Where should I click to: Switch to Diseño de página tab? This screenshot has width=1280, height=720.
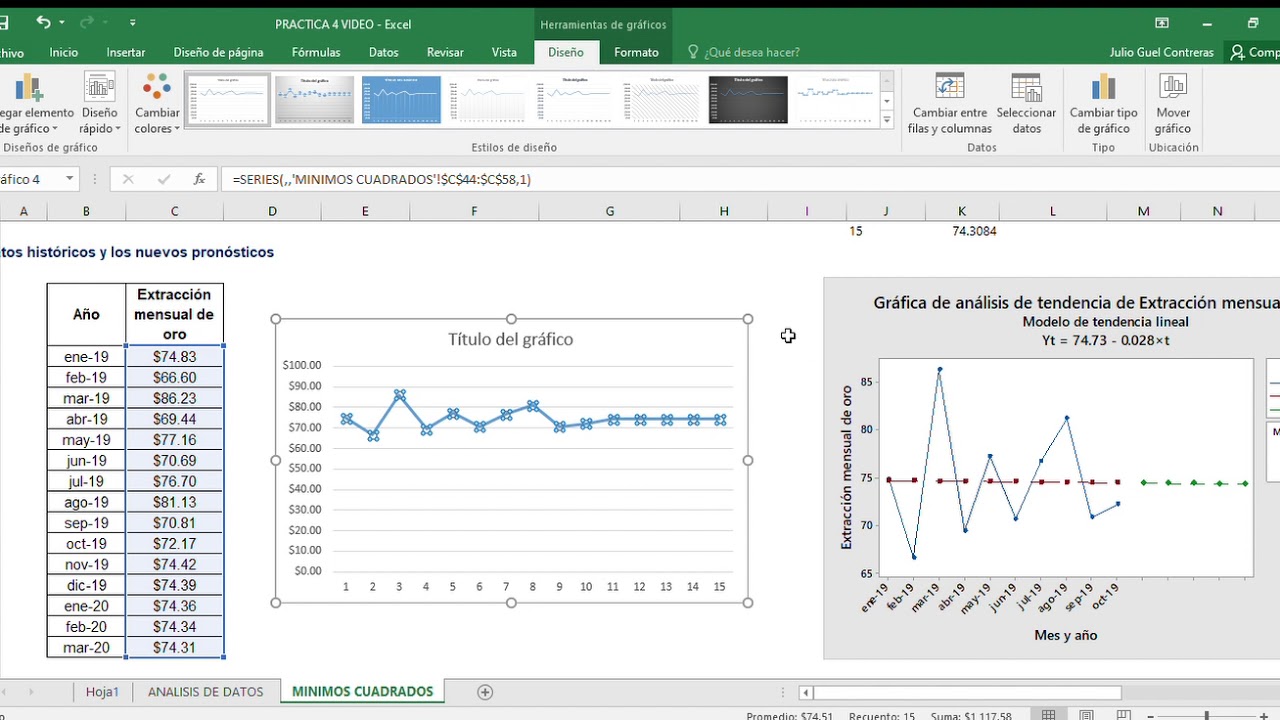pos(218,52)
